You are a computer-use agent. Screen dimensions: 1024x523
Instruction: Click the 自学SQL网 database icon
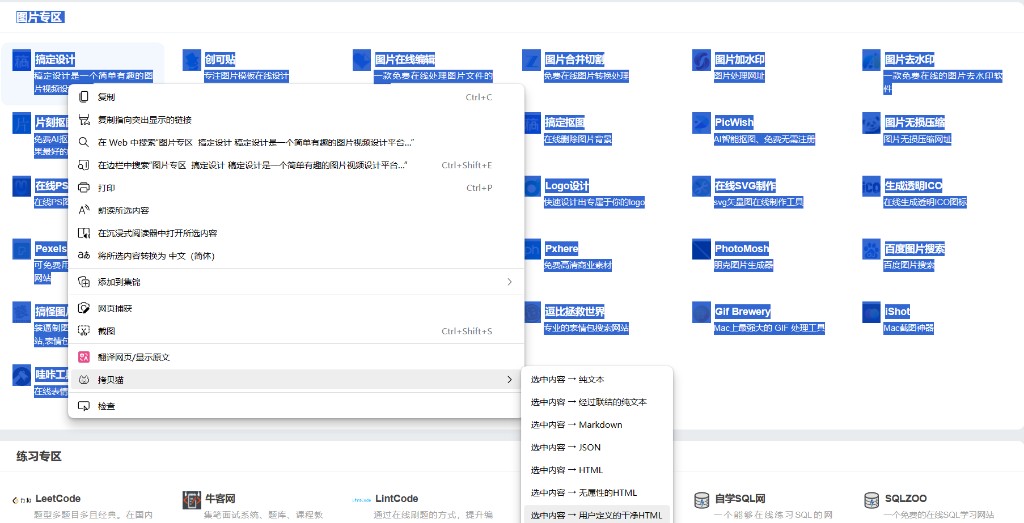pyautogui.click(x=701, y=500)
